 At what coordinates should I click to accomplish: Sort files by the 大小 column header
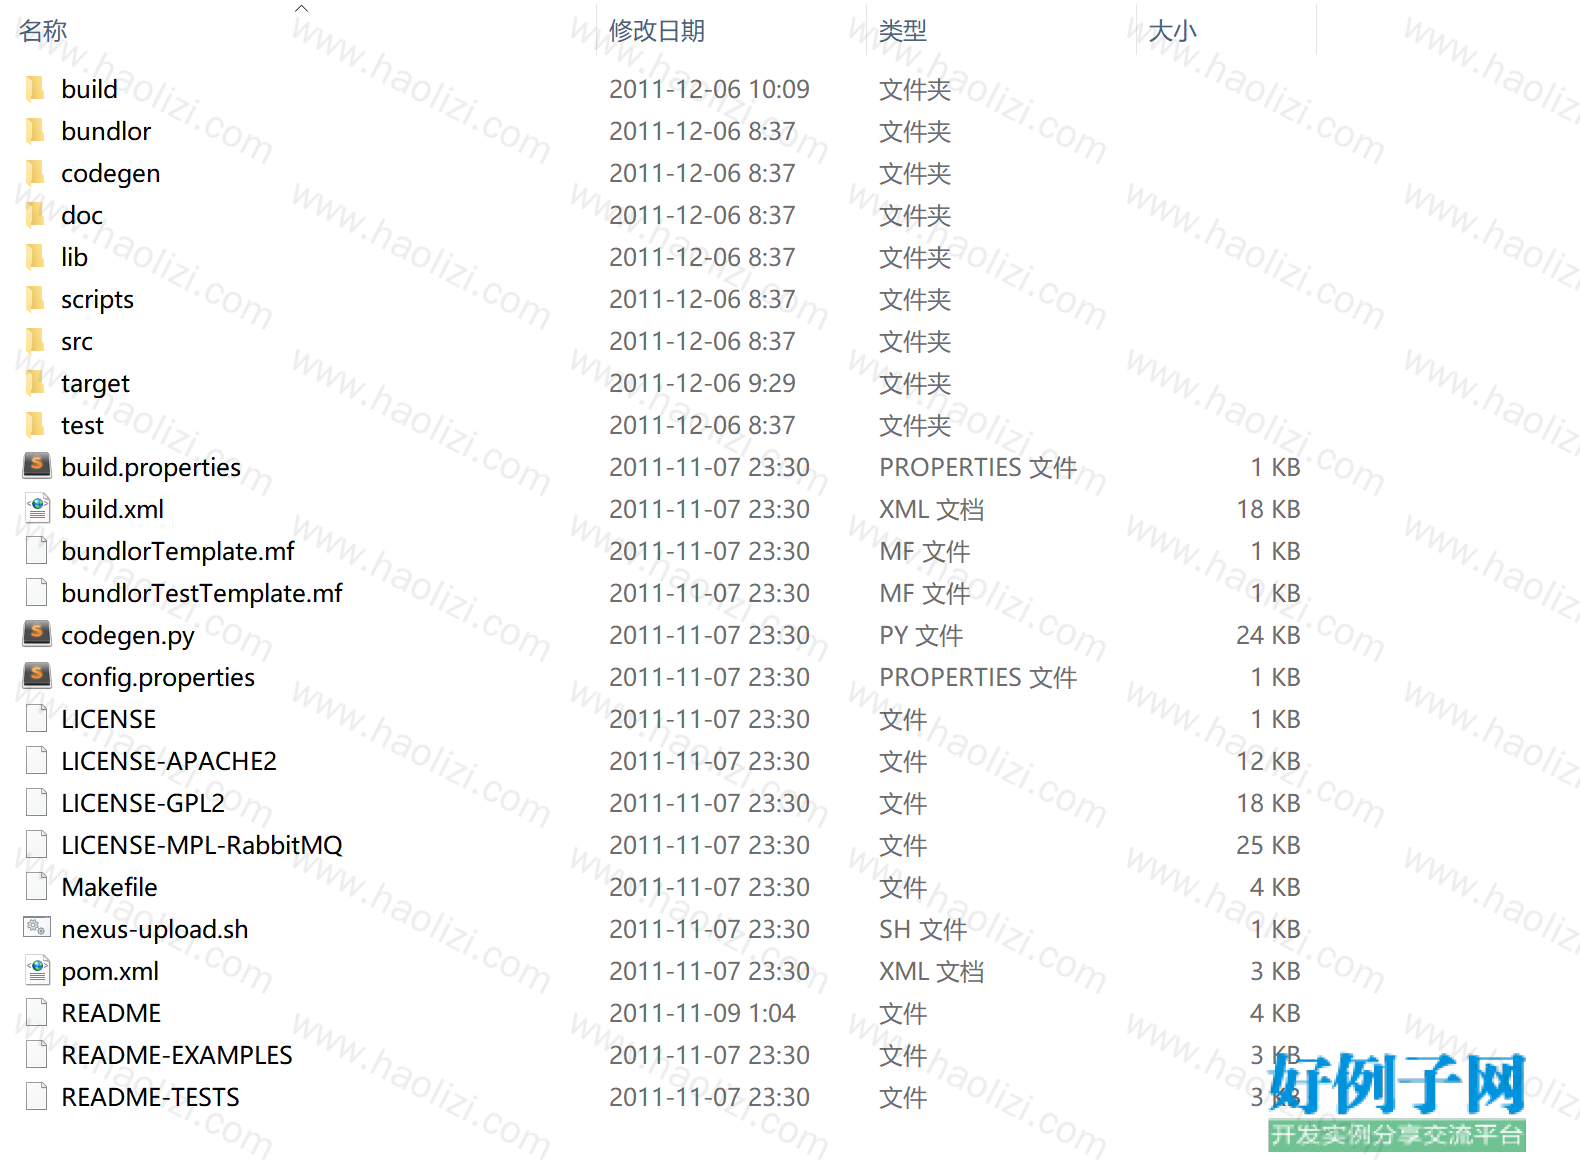1173,31
